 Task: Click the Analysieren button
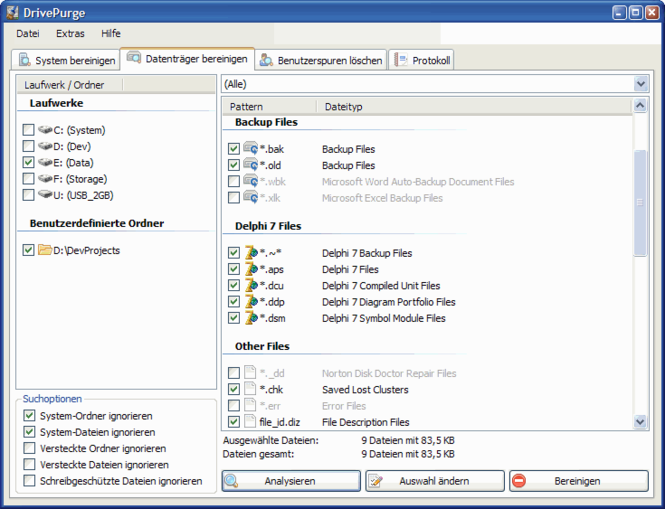click(290, 481)
